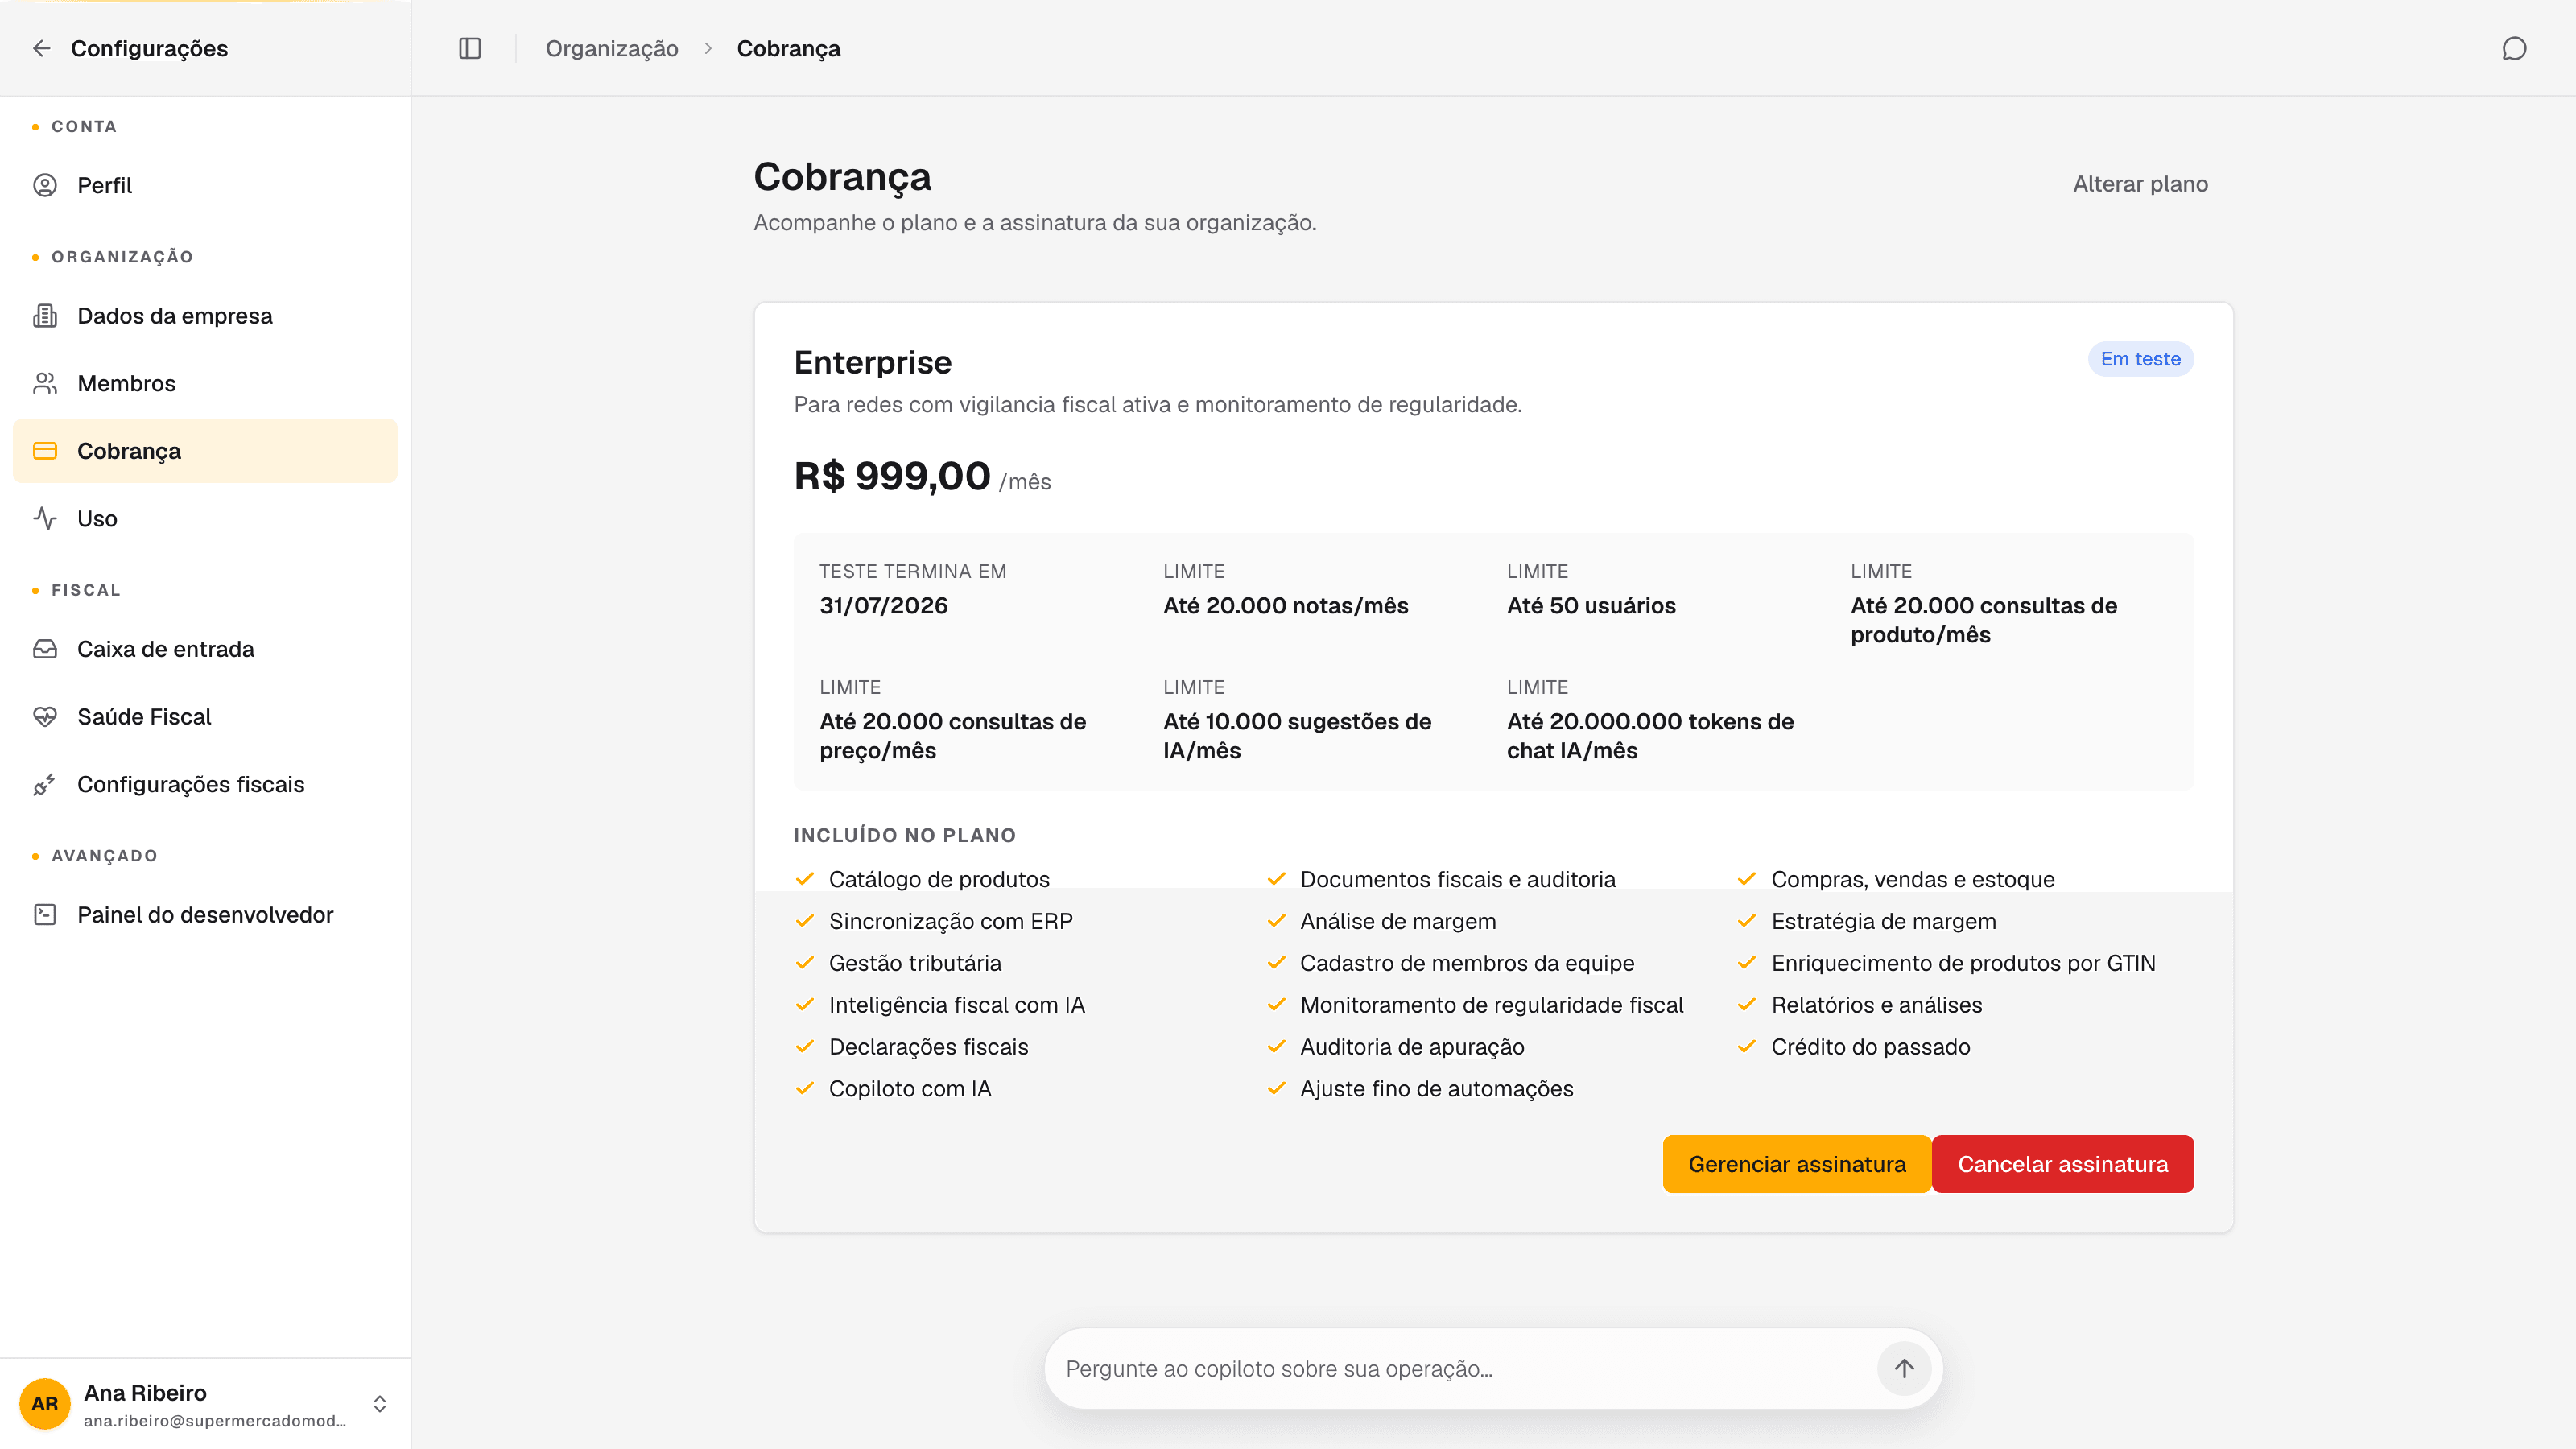The width and height of the screenshot is (2576, 1449).
Task: Click 'Estratégia de margem' feature
Action: coord(1884,921)
